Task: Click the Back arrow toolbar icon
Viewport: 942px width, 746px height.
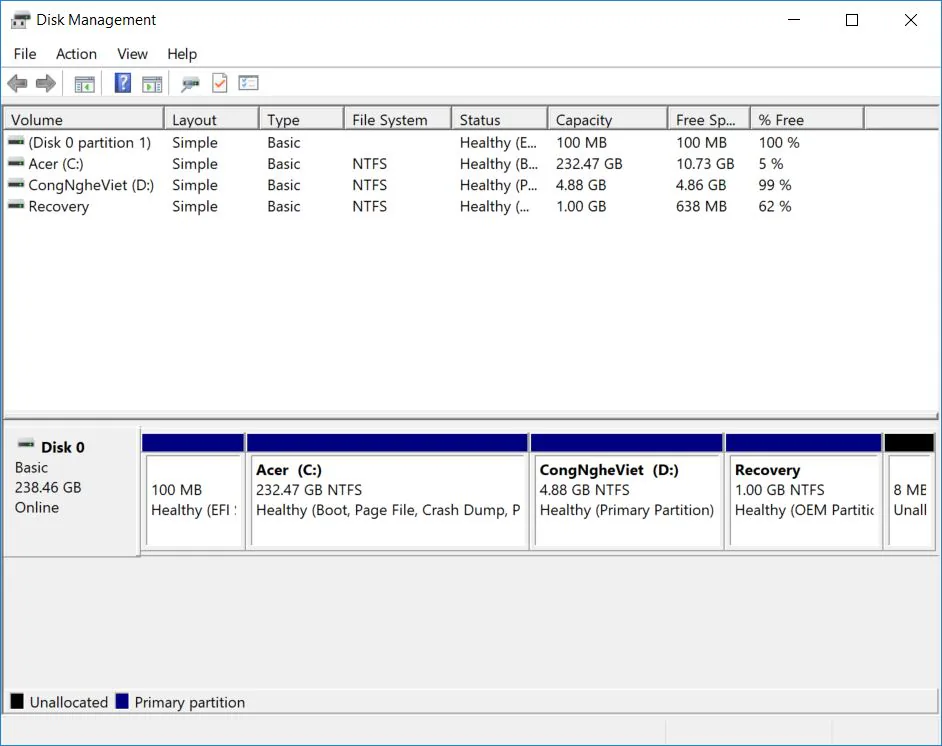Action: tap(17, 83)
